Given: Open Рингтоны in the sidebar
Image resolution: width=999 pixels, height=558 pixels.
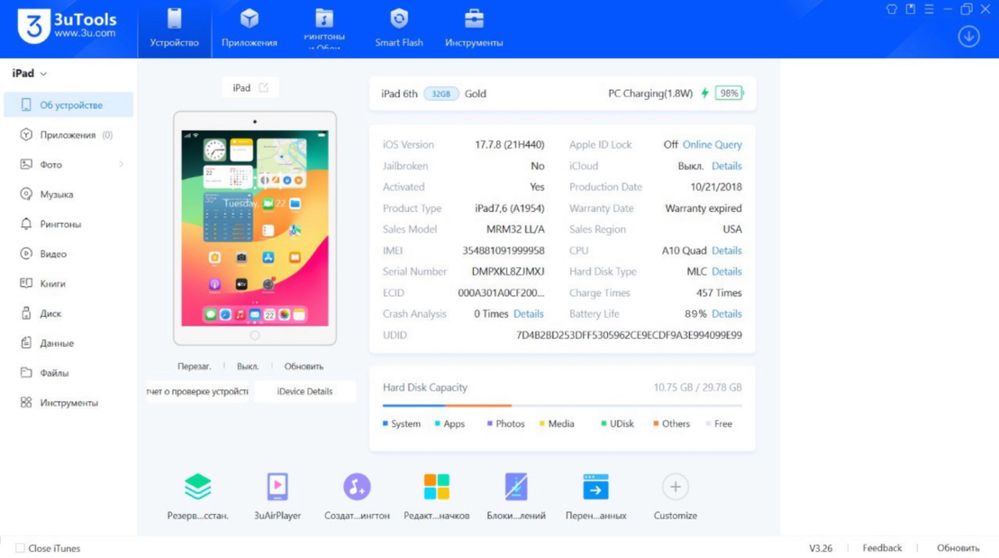Looking at the screenshot, I should [x=69, y=224].
